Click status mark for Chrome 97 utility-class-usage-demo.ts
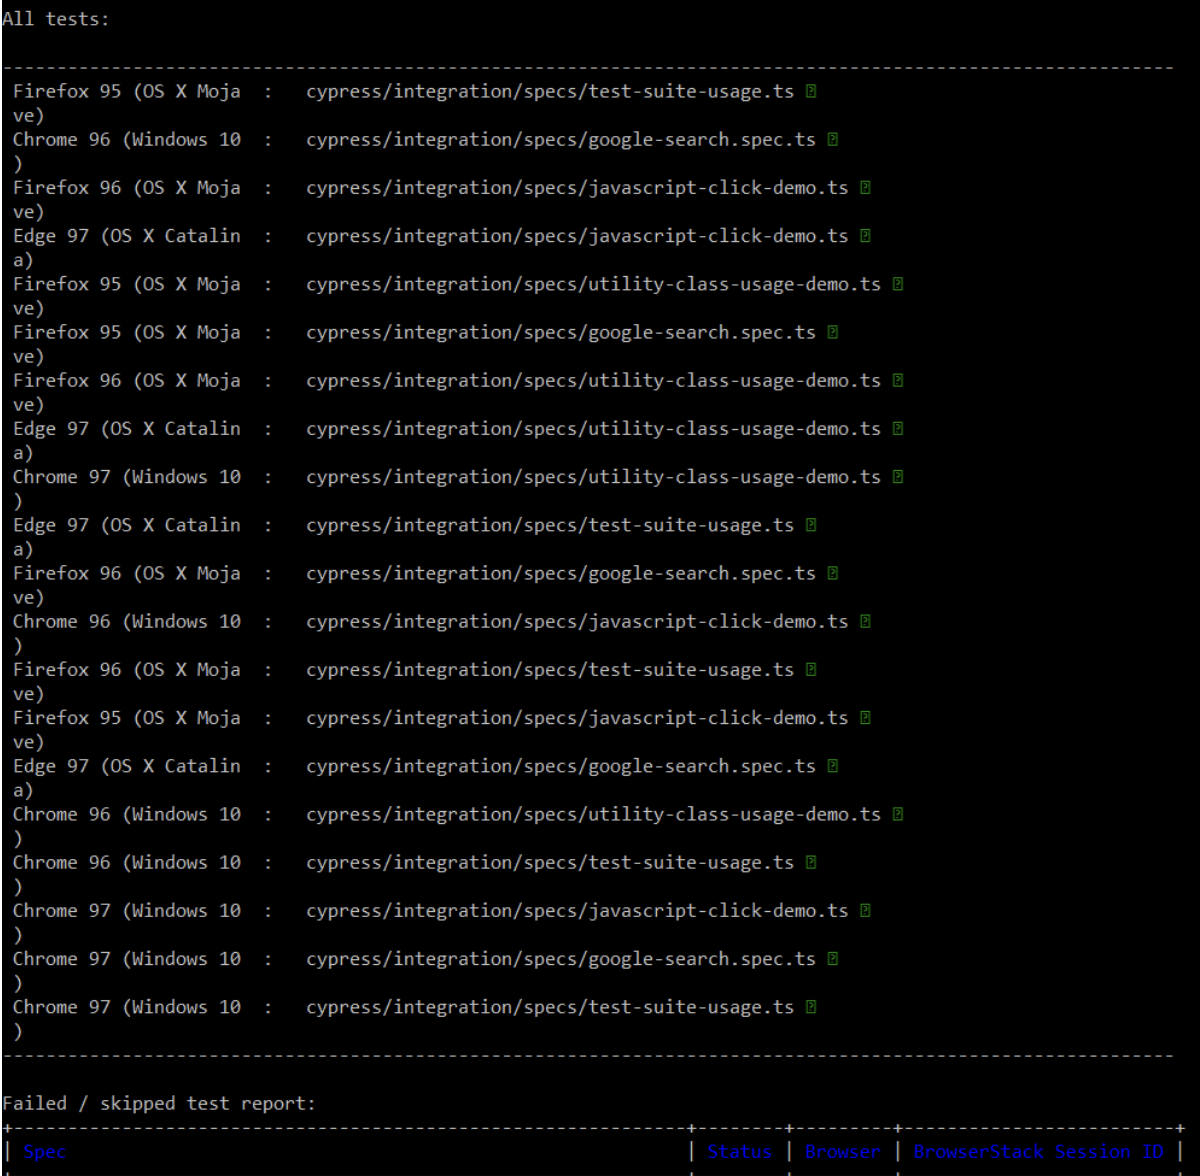The height and width of the screenshot is (1176, 1200). click(898, 477)
